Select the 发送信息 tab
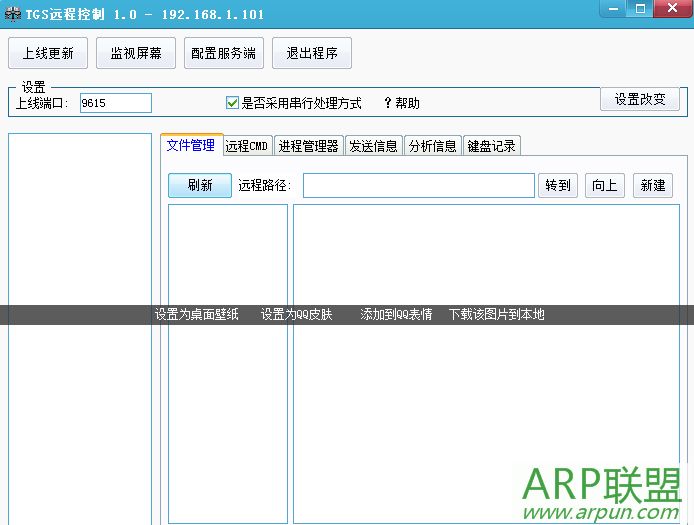Screen dimensions: 694x525 point(373,146)
